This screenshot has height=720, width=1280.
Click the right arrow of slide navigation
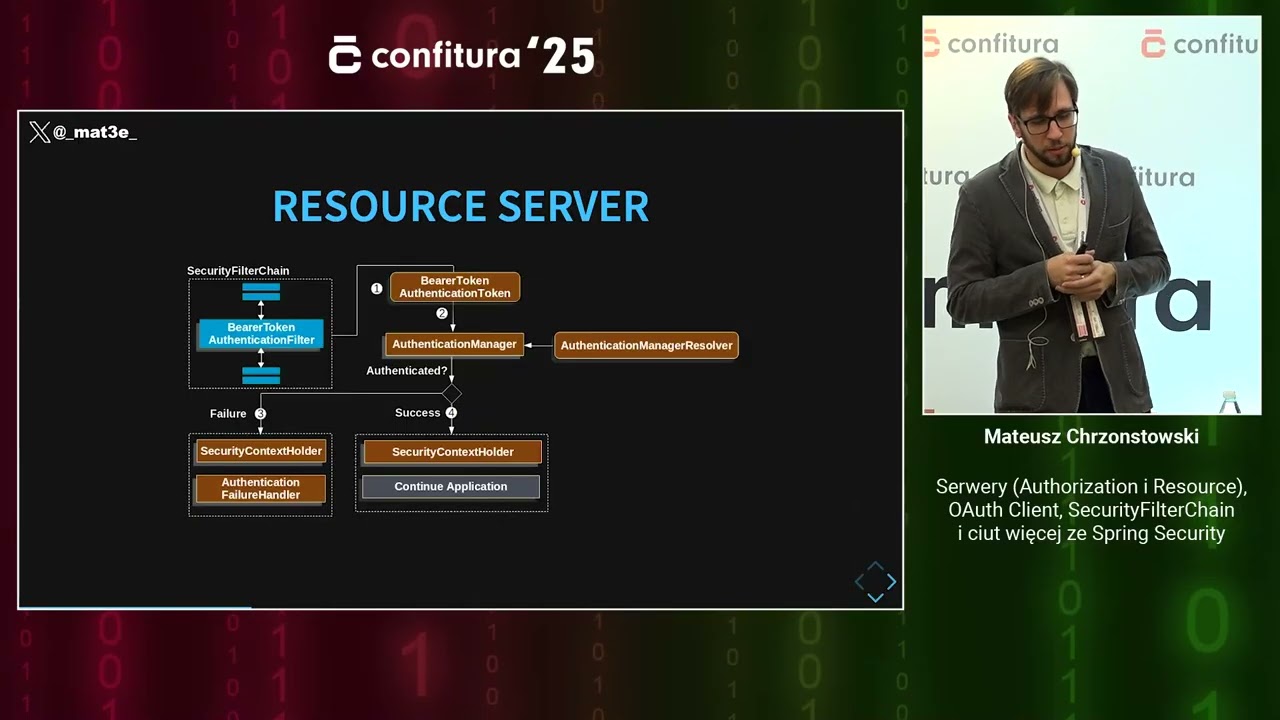click(x=891, y=581)
